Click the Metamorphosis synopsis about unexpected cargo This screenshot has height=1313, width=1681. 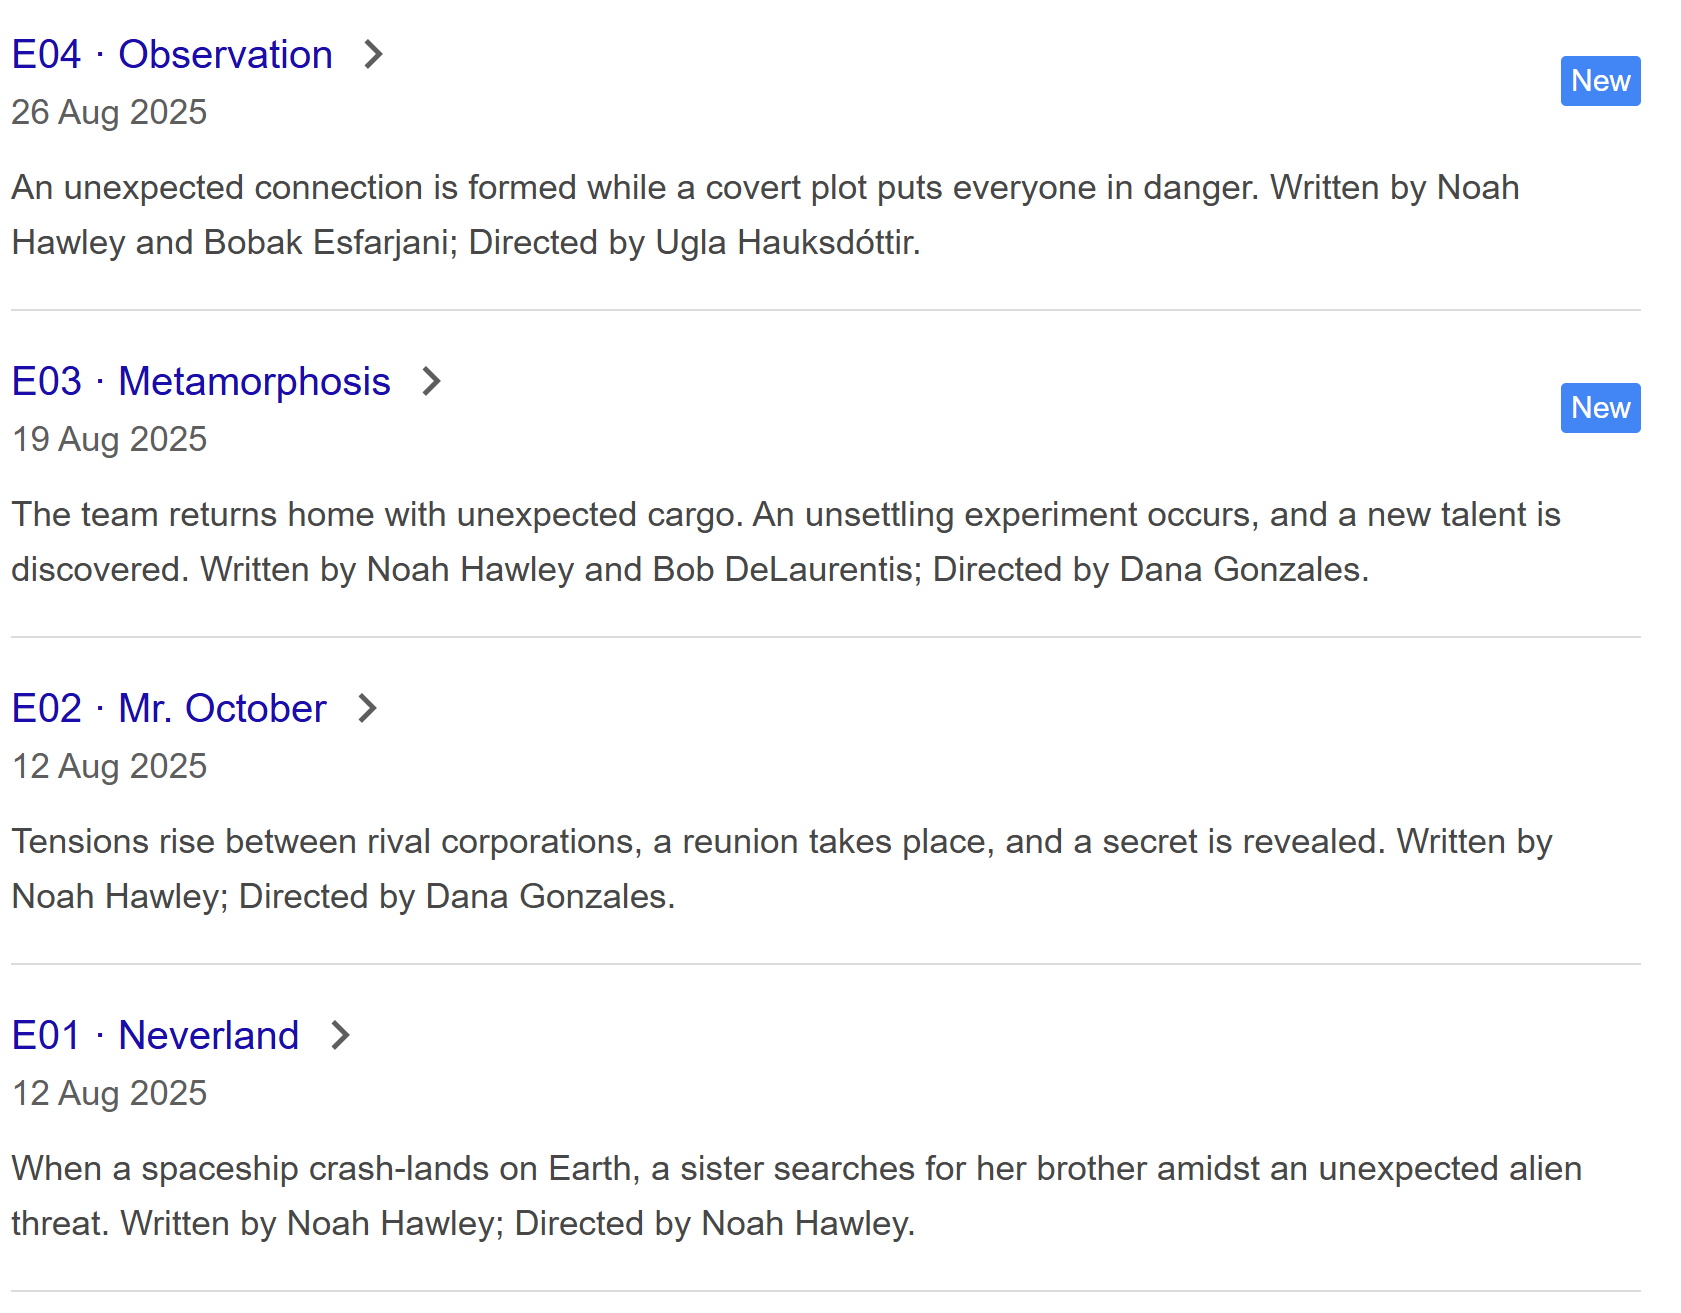pos(786,542)
